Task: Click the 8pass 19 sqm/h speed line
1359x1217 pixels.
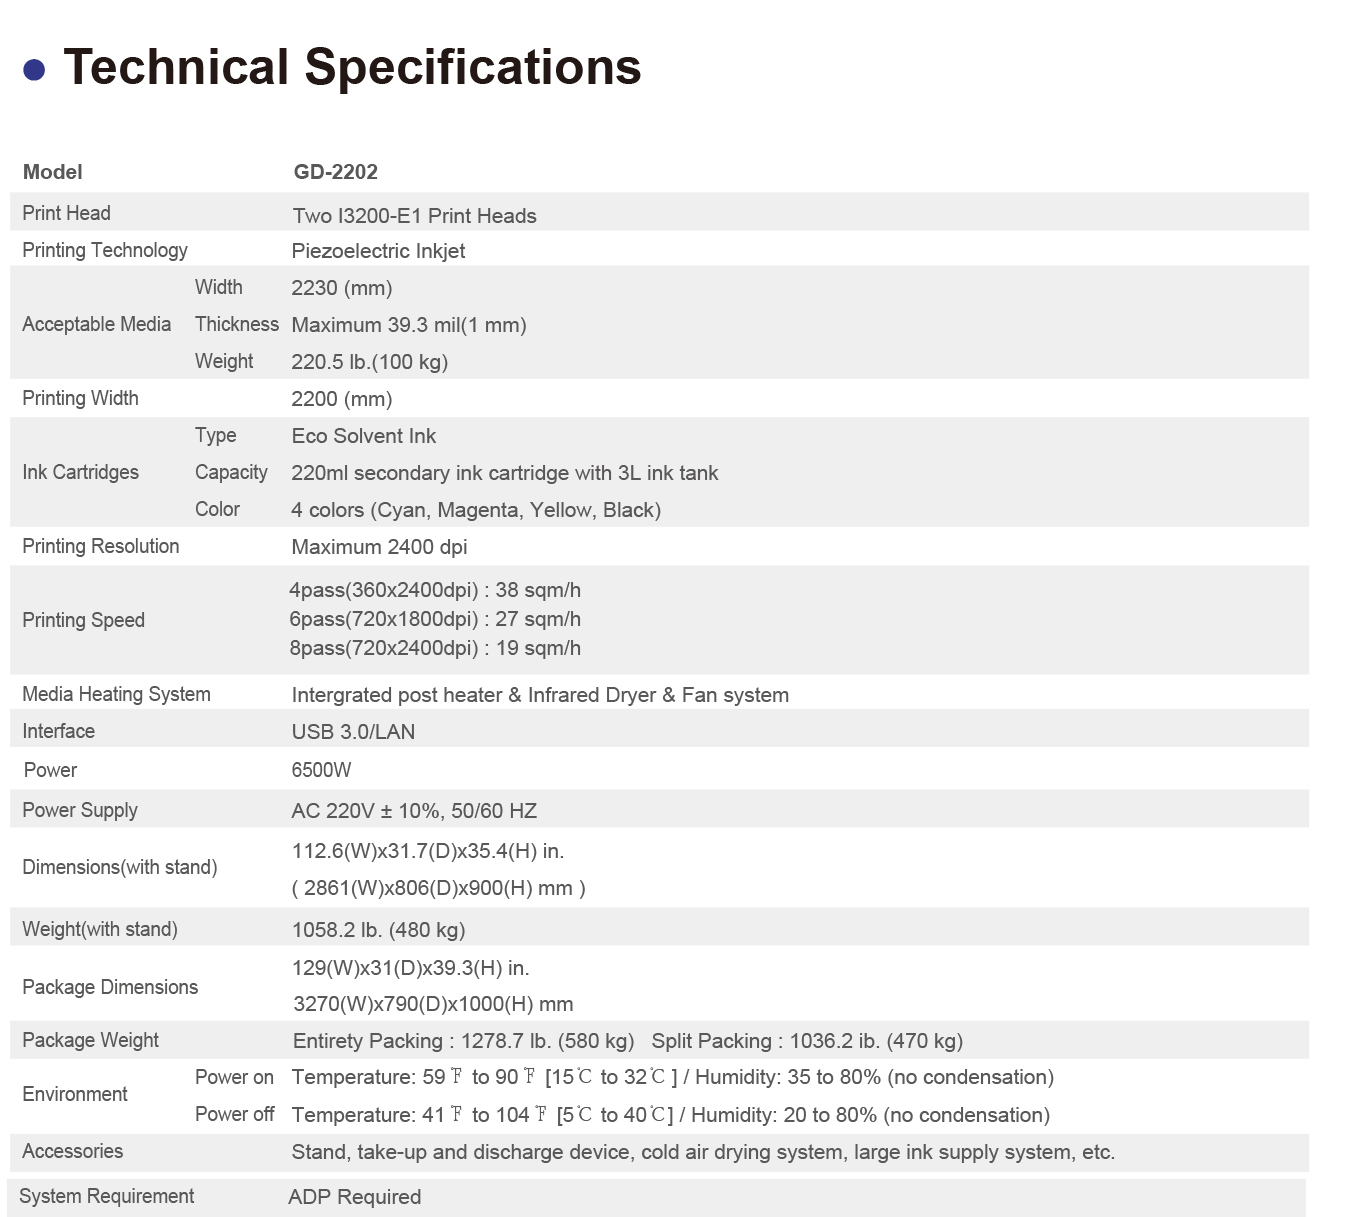Action: [x=435, y=648]
